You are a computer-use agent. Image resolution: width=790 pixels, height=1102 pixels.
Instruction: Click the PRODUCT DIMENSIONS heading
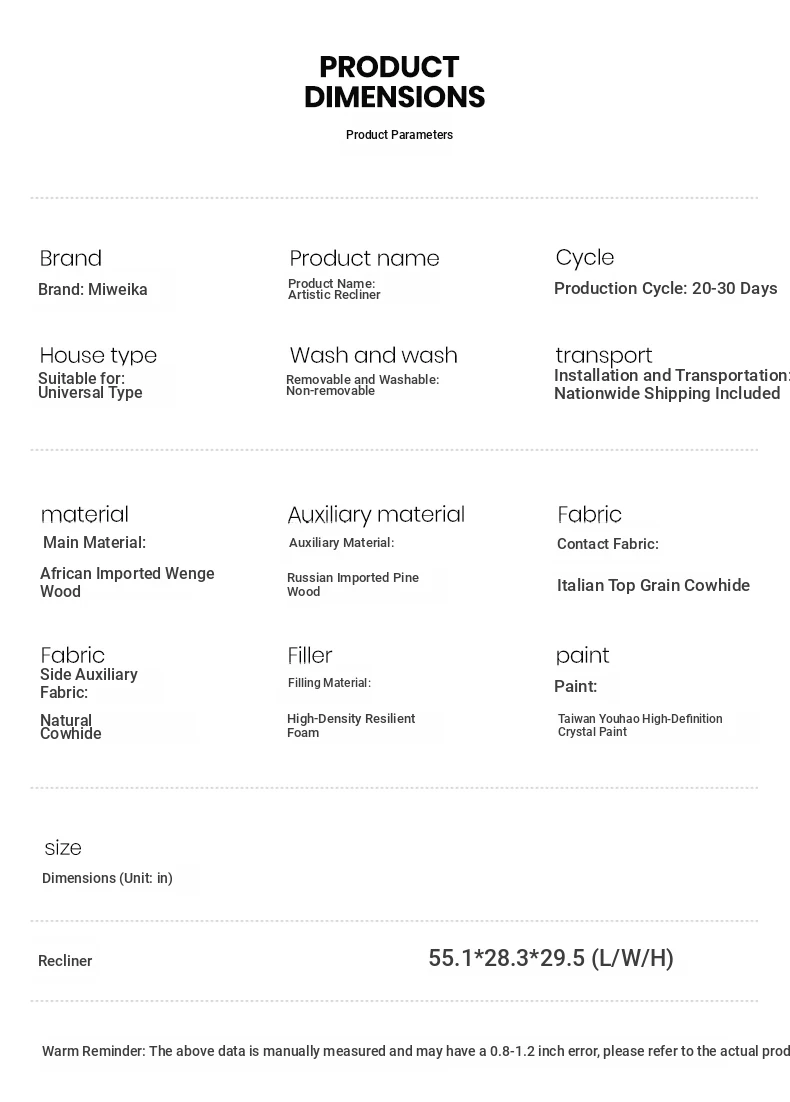(x=394, y=82)
